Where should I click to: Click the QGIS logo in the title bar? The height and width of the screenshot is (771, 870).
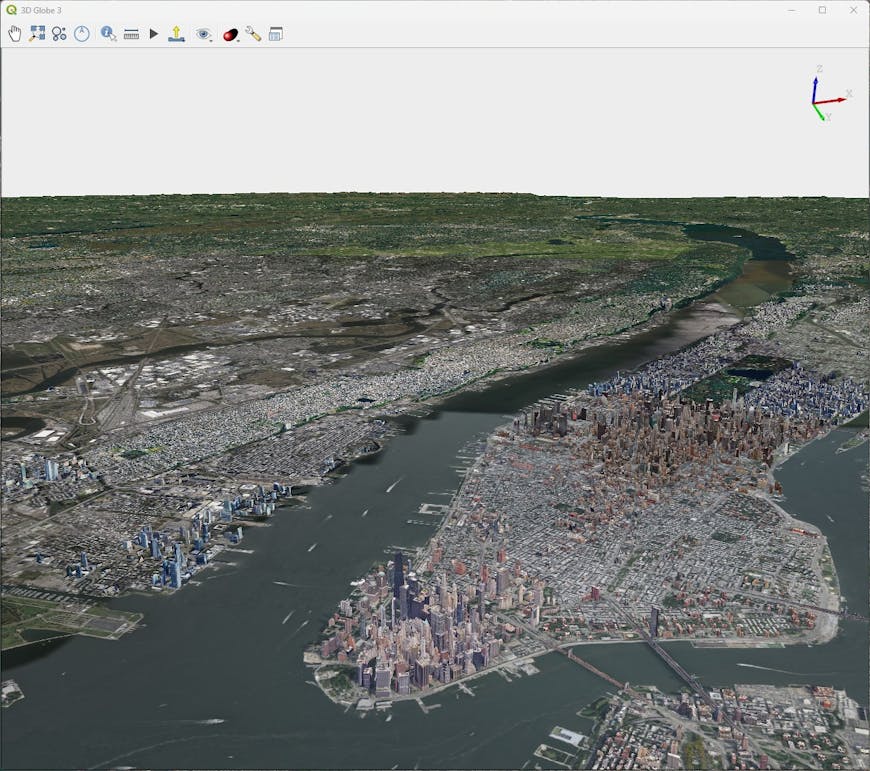pyautogui.click(x=10, y=9)
